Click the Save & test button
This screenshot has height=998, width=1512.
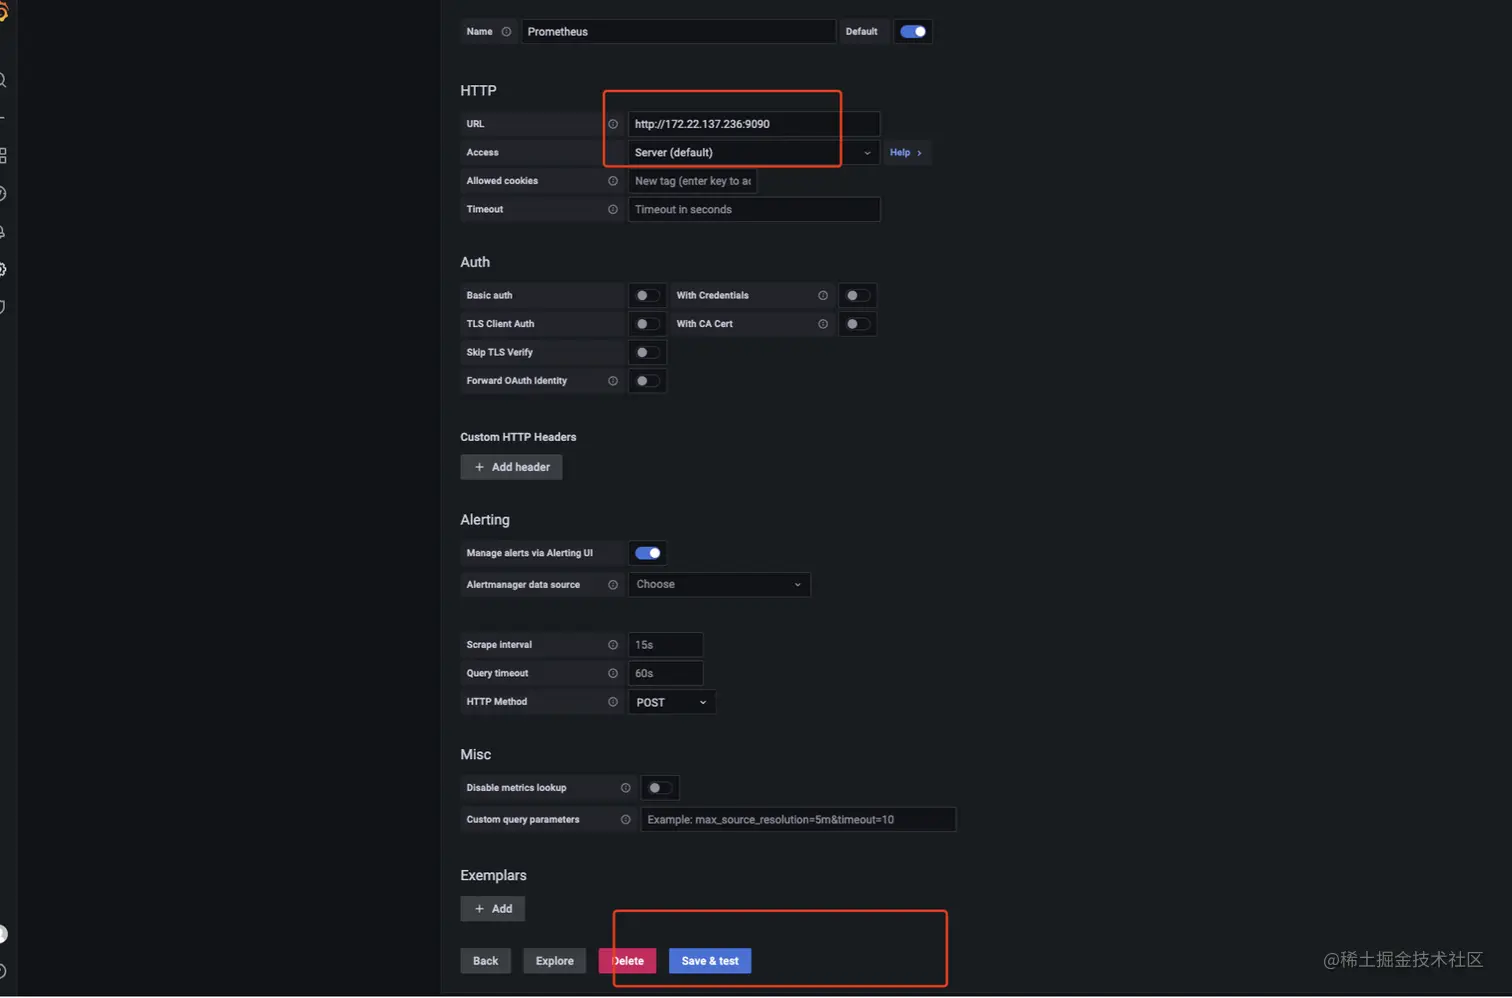click(x=710, y=961)
